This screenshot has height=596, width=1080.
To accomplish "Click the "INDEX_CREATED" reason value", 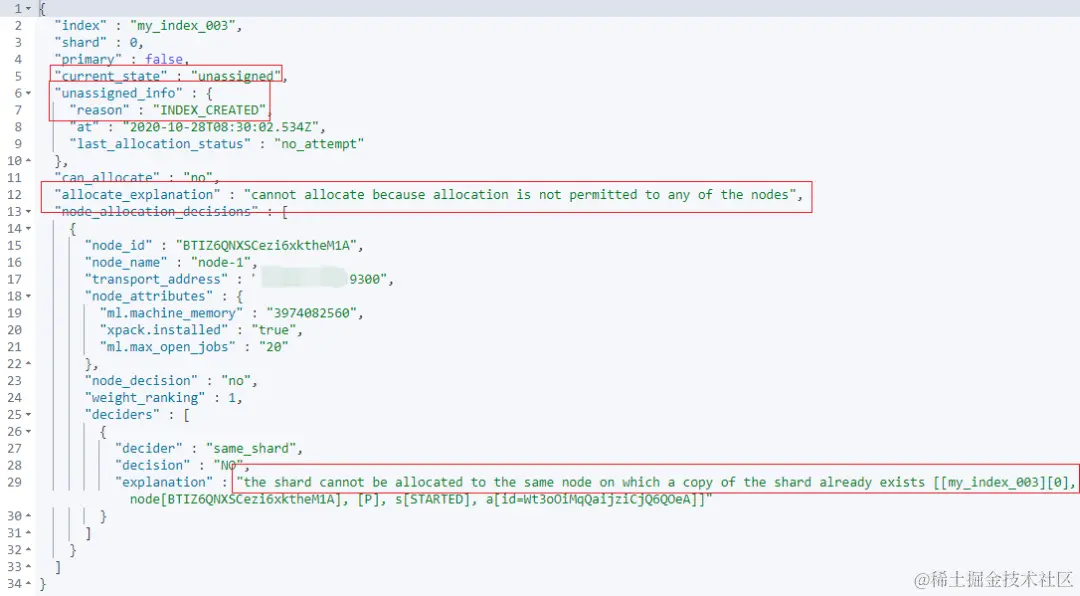I will [x=209, y=110].
